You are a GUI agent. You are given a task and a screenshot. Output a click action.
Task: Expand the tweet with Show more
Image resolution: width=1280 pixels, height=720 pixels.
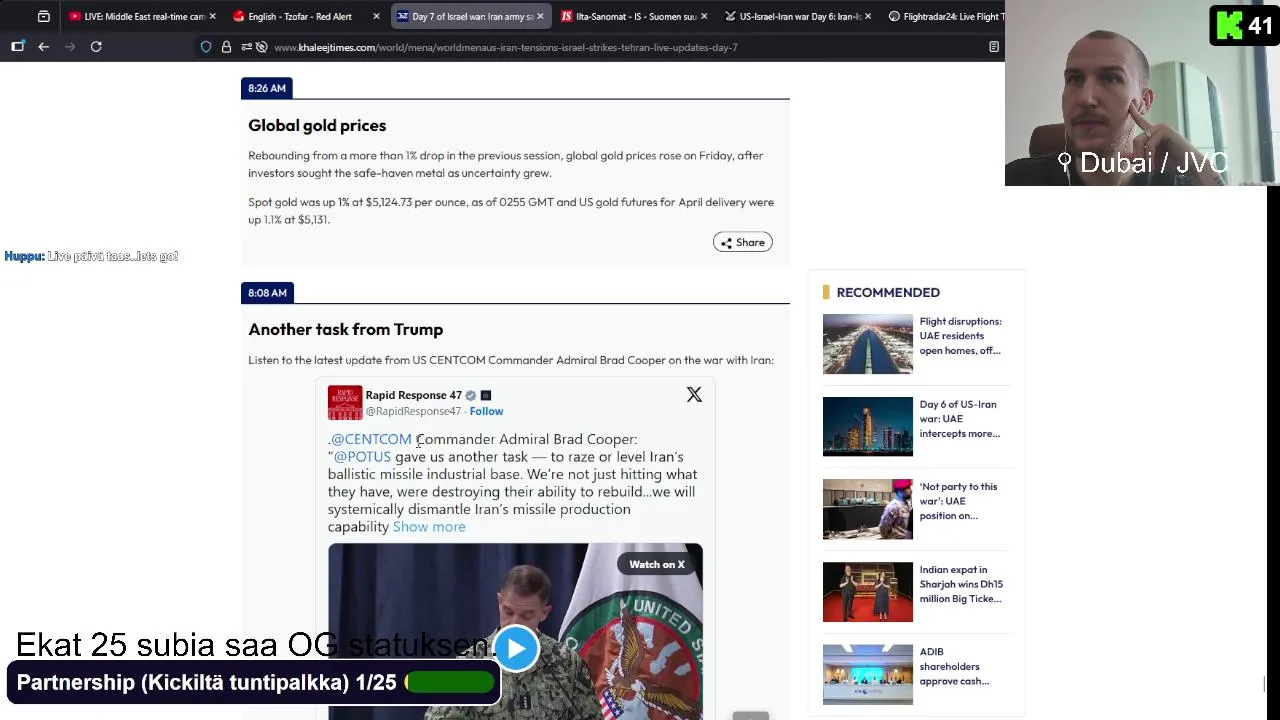429,527
